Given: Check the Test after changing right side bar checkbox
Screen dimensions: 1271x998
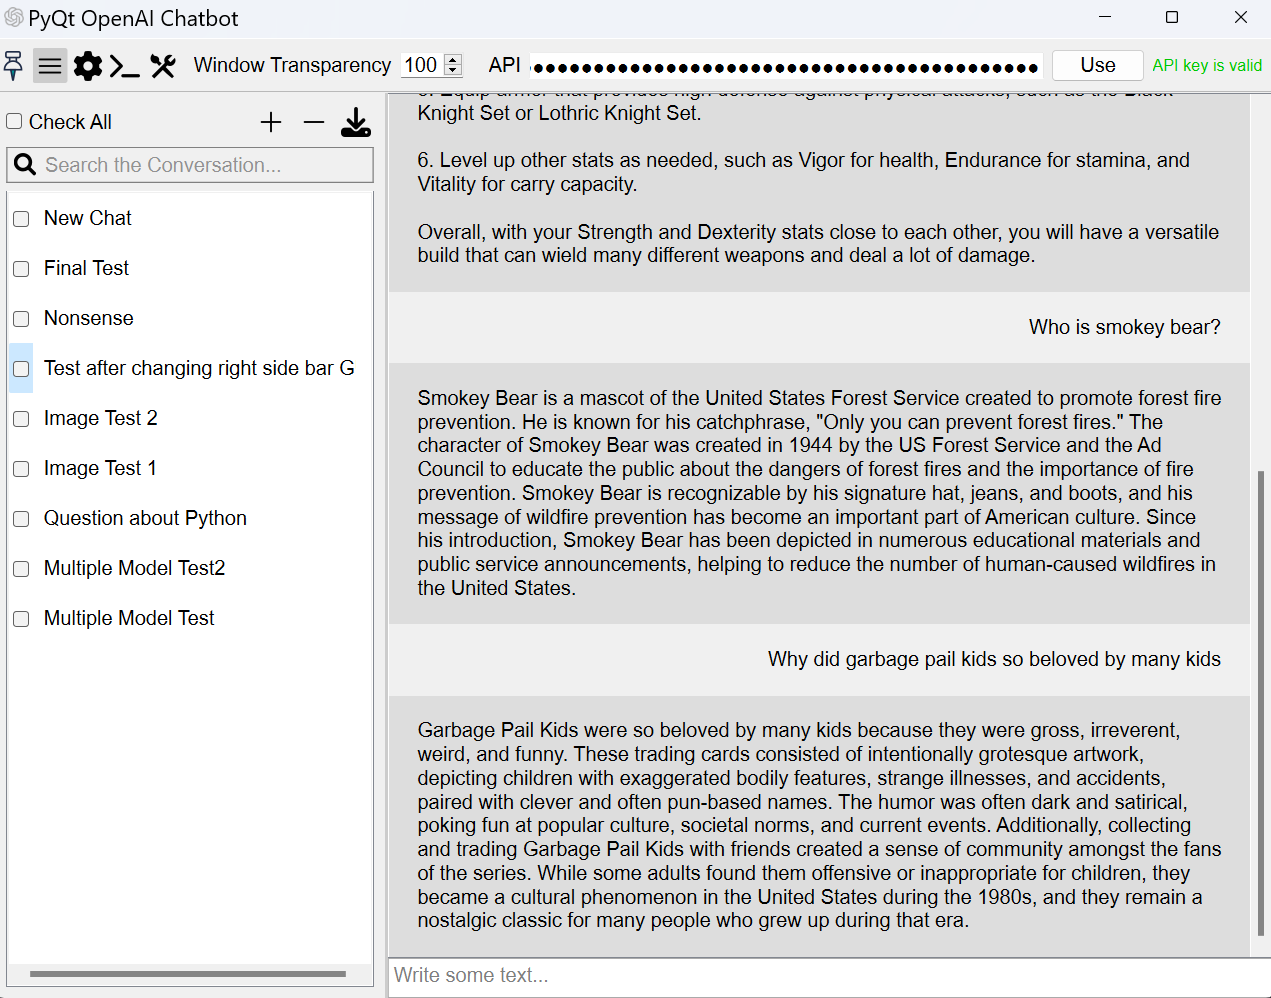Looking at the screenshot, I should click(21, 369).
